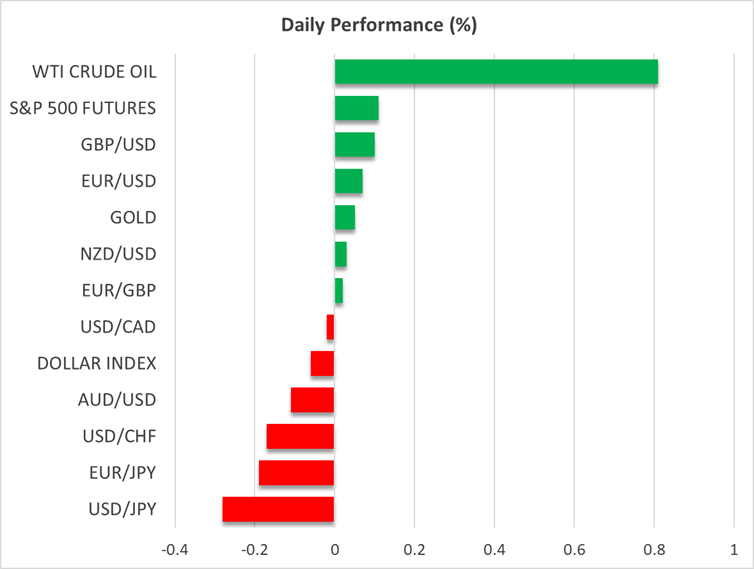
Task: Click the S&P 500 Futures green bar
Action: 356,108
